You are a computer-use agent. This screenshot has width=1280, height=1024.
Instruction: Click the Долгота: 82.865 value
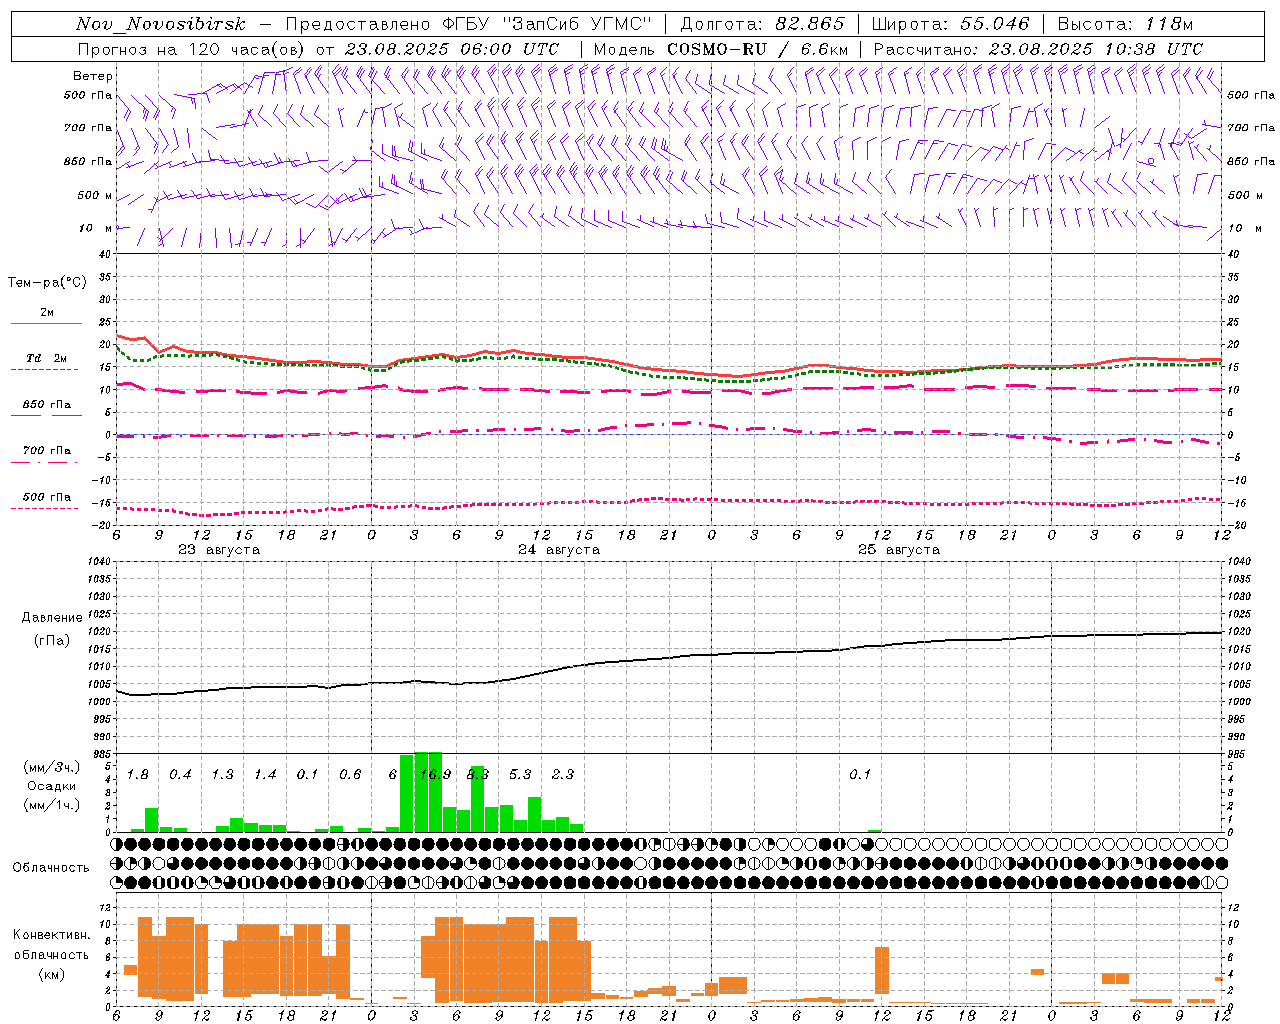(763, 24)
